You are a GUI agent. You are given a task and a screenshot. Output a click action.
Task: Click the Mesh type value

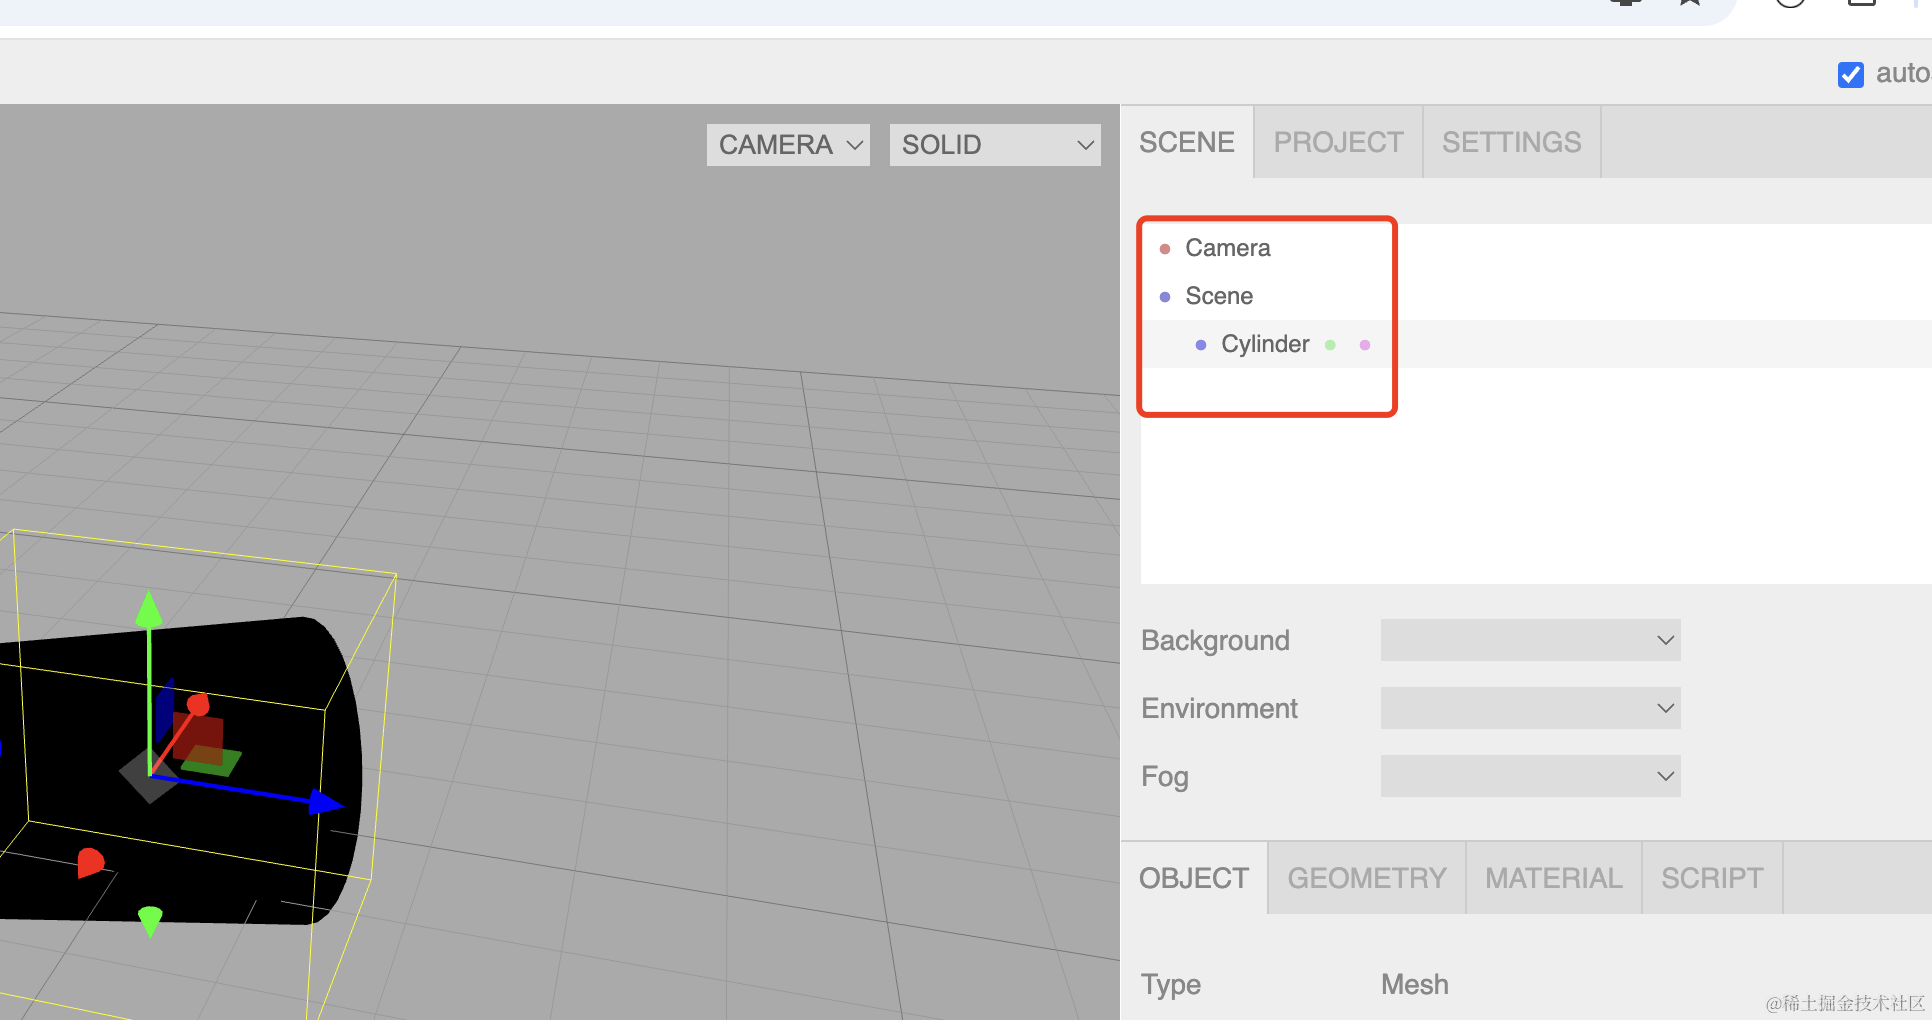coord(1414,985)
